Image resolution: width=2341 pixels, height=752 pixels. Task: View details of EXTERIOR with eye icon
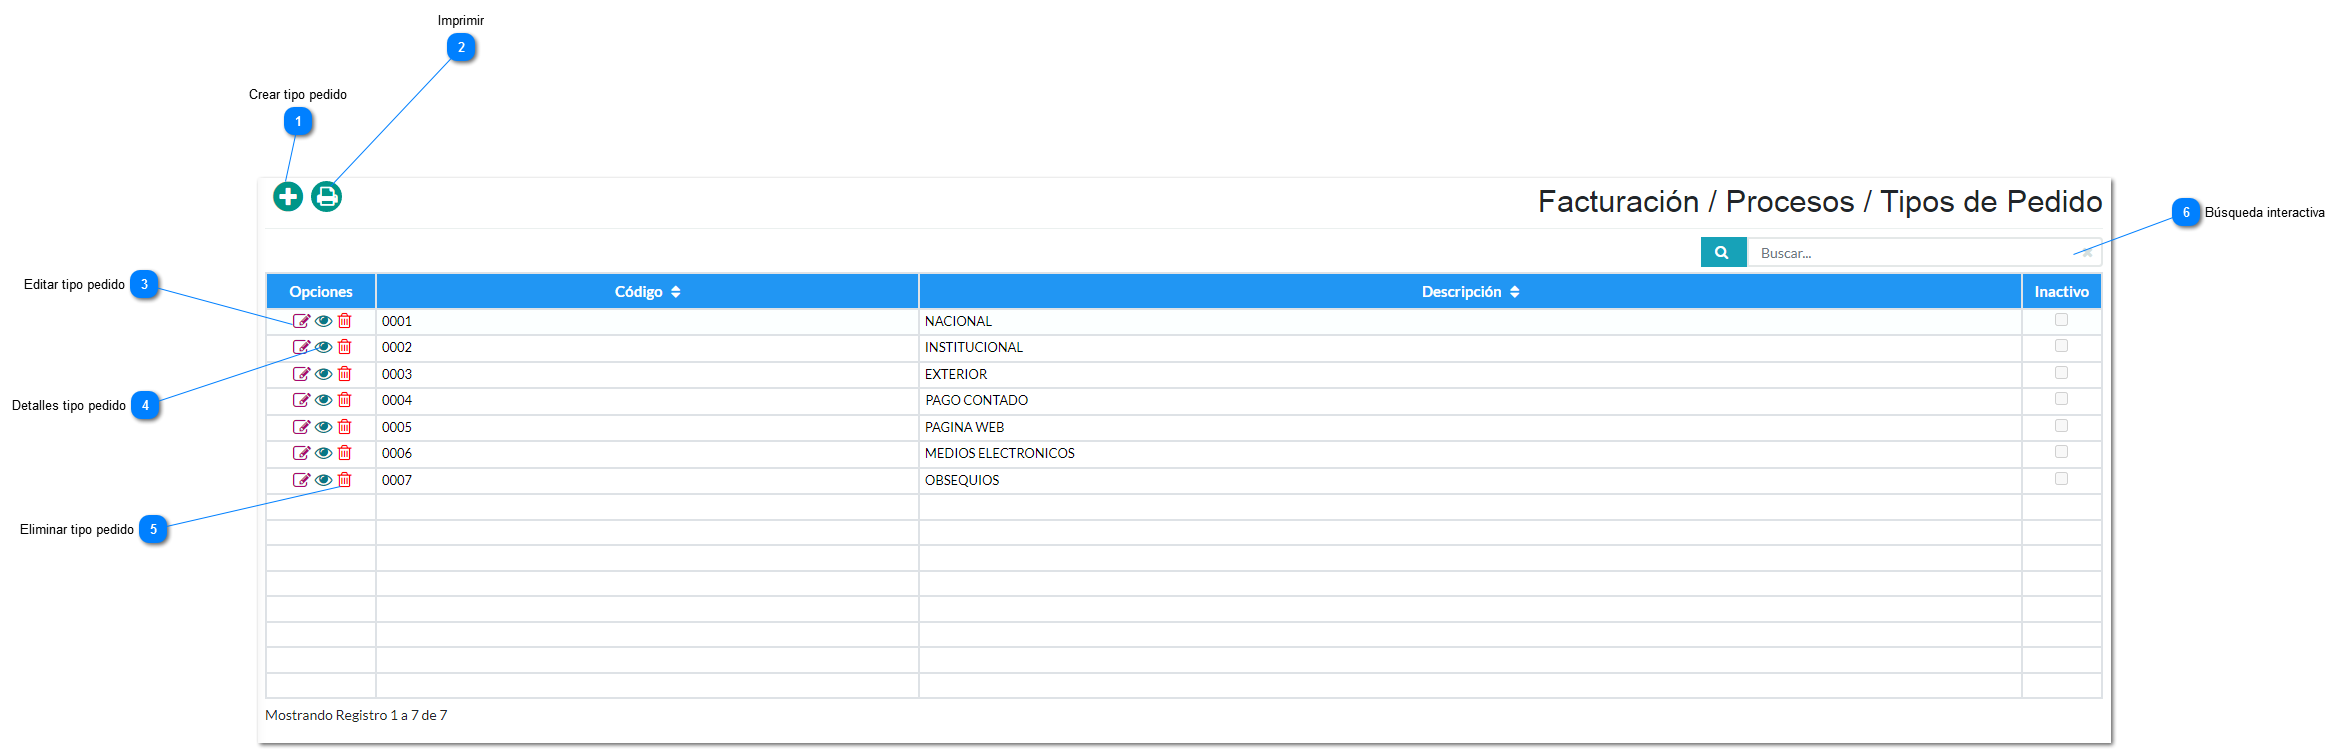point(323,374)
